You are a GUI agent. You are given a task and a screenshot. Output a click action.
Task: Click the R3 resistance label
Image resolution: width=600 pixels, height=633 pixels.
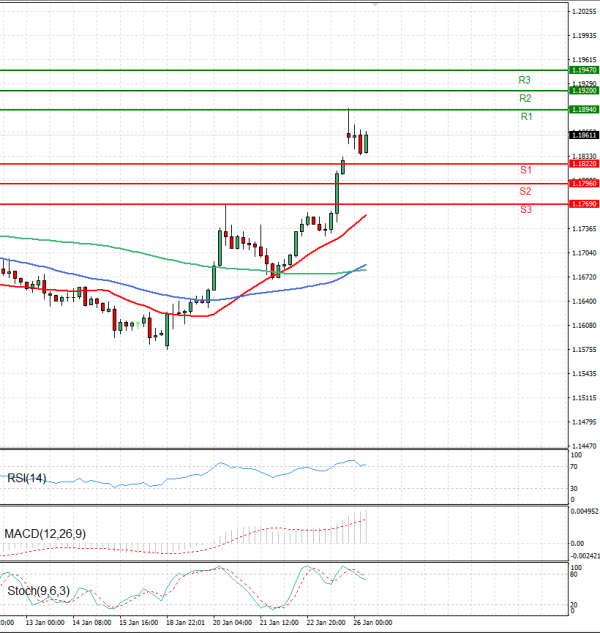524,80
